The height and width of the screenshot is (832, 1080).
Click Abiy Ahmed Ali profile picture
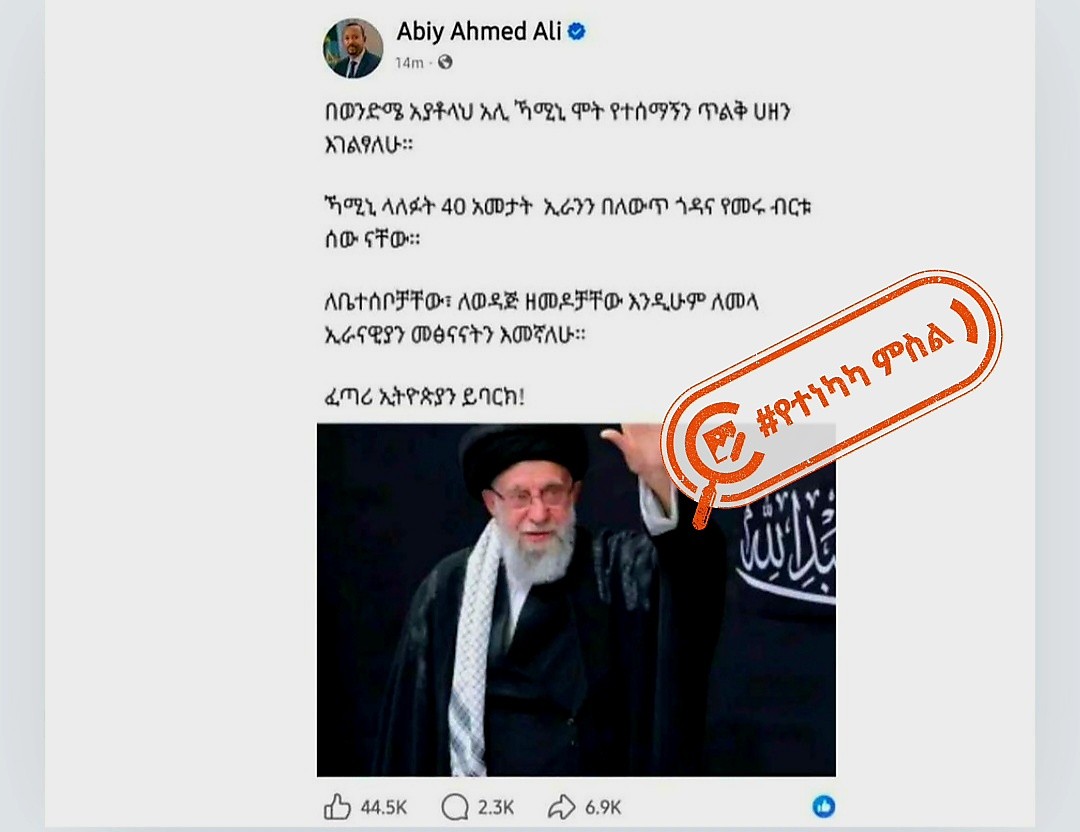[353, 48]
